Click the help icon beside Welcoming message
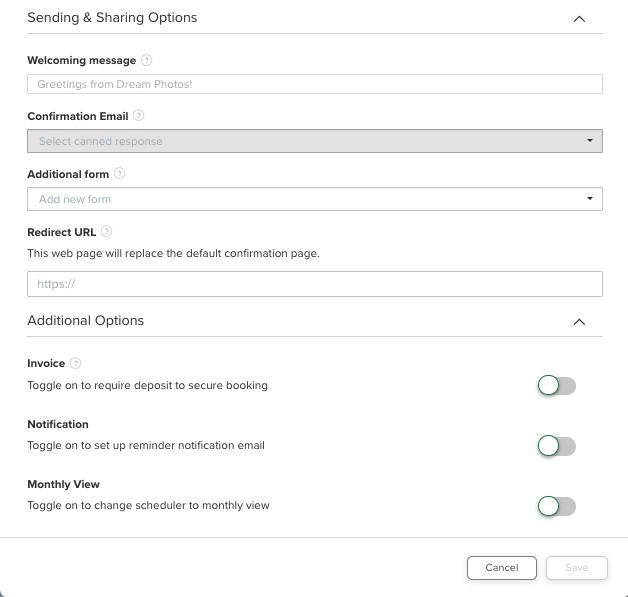Image resolution: width=628 pixels, height=597 pixels. pyautogui.click(x=147, y=61)
